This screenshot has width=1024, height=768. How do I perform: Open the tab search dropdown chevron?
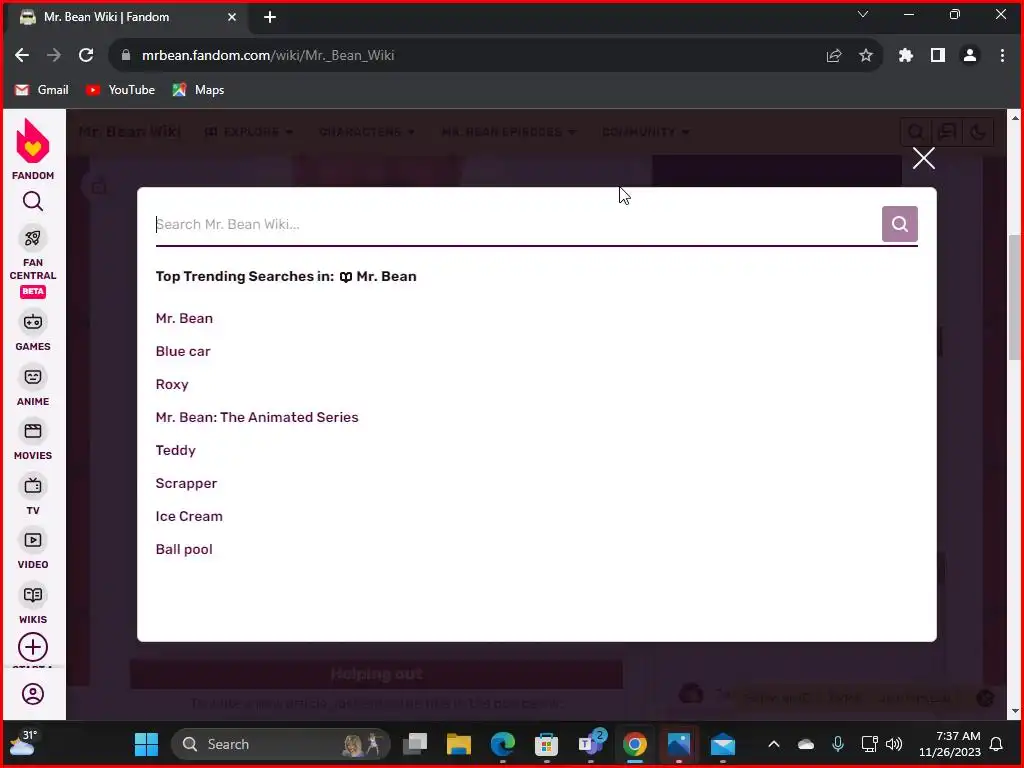pyautogui.click(x=863, y=14)
